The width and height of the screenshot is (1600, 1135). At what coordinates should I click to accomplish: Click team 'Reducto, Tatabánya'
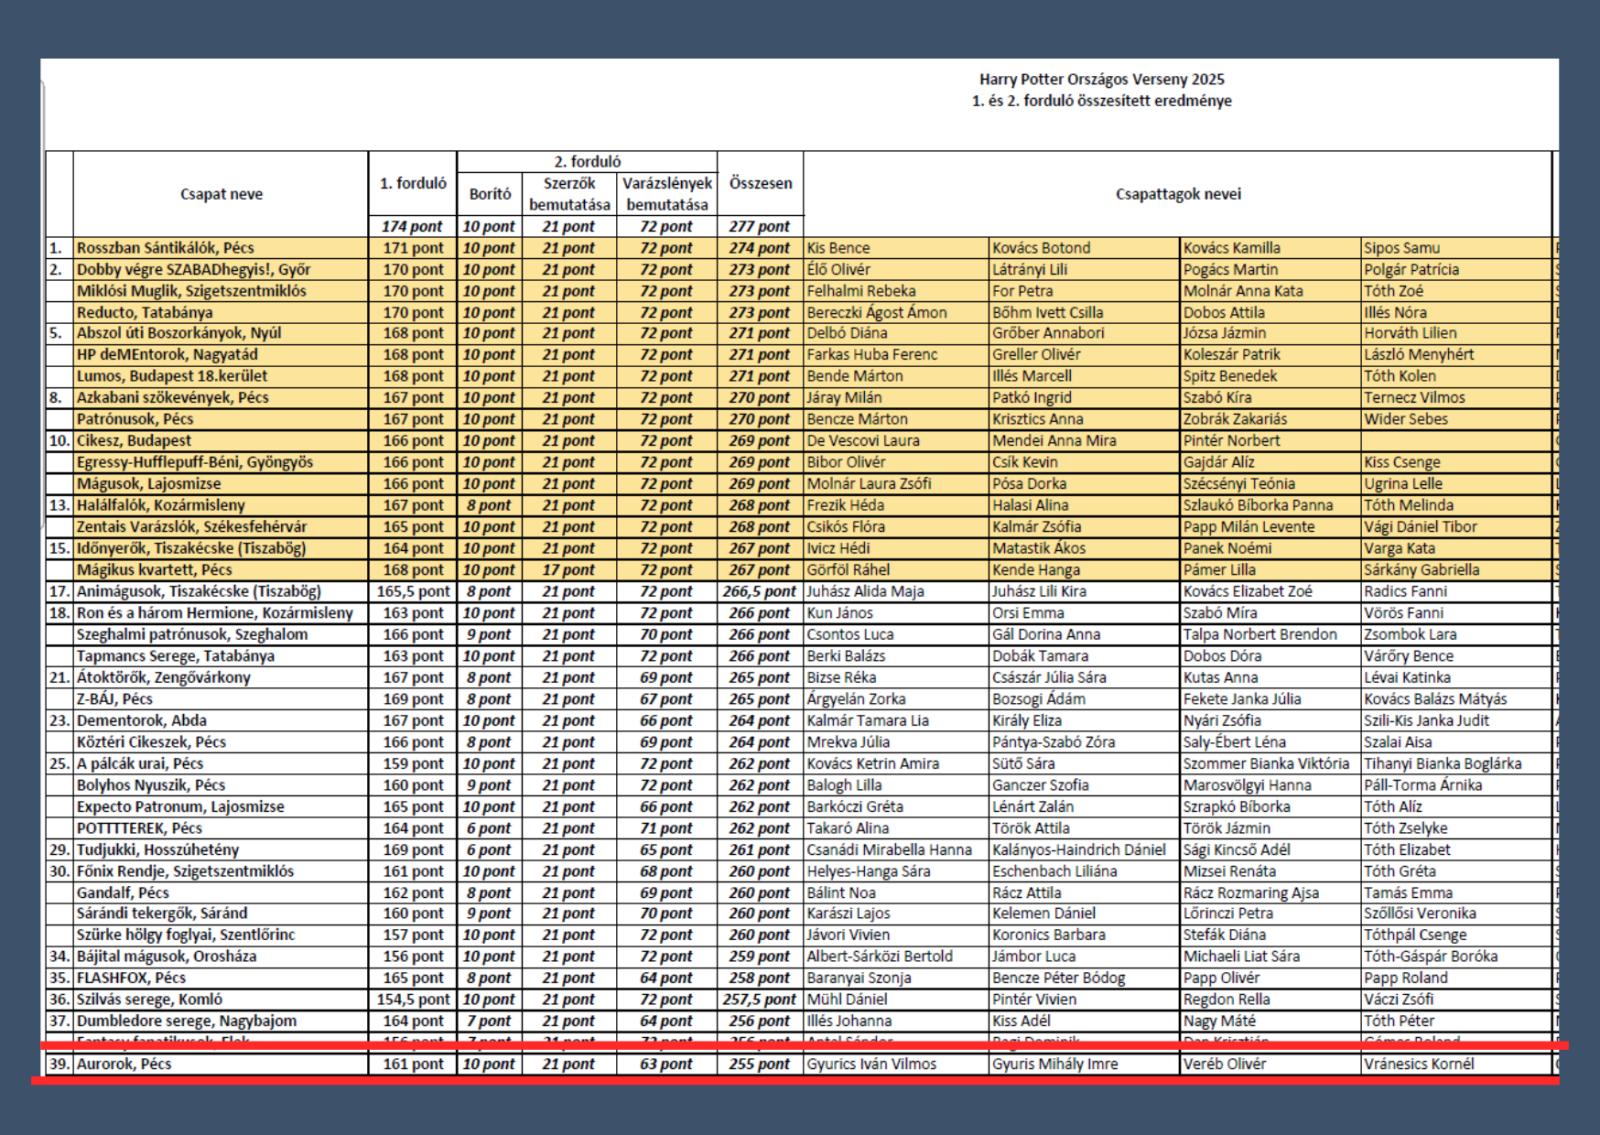point(143,312)
